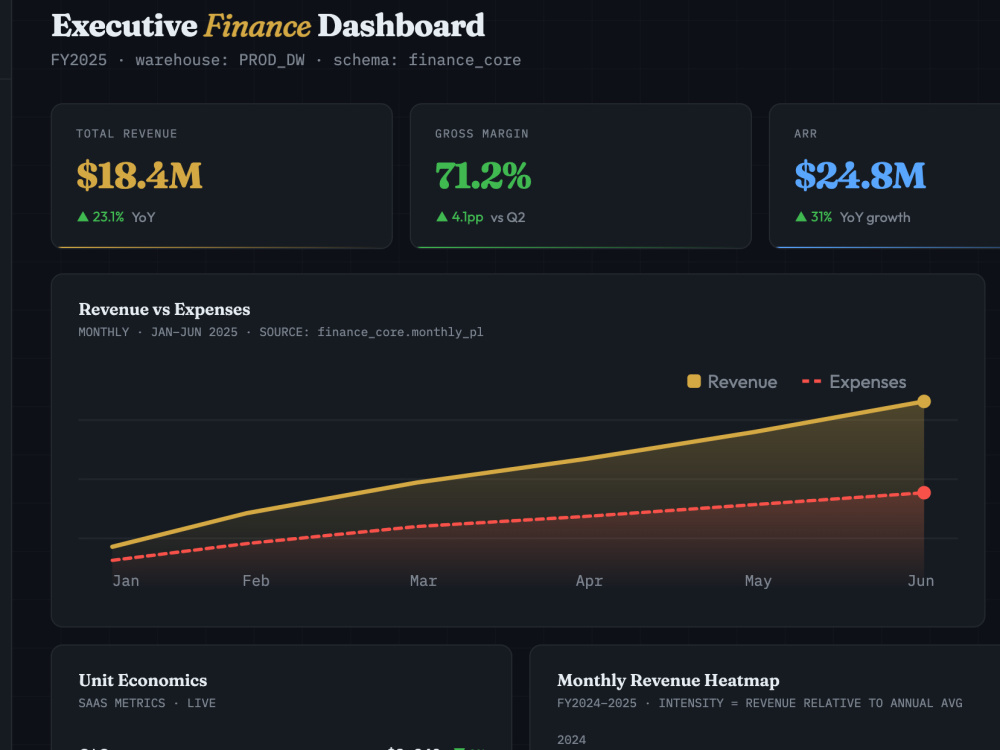The height and width of the screenshot is (750, 1000).
Task: Click the FY2025 warehouse PROD_DW subtitle
Action: pos(286,60)
